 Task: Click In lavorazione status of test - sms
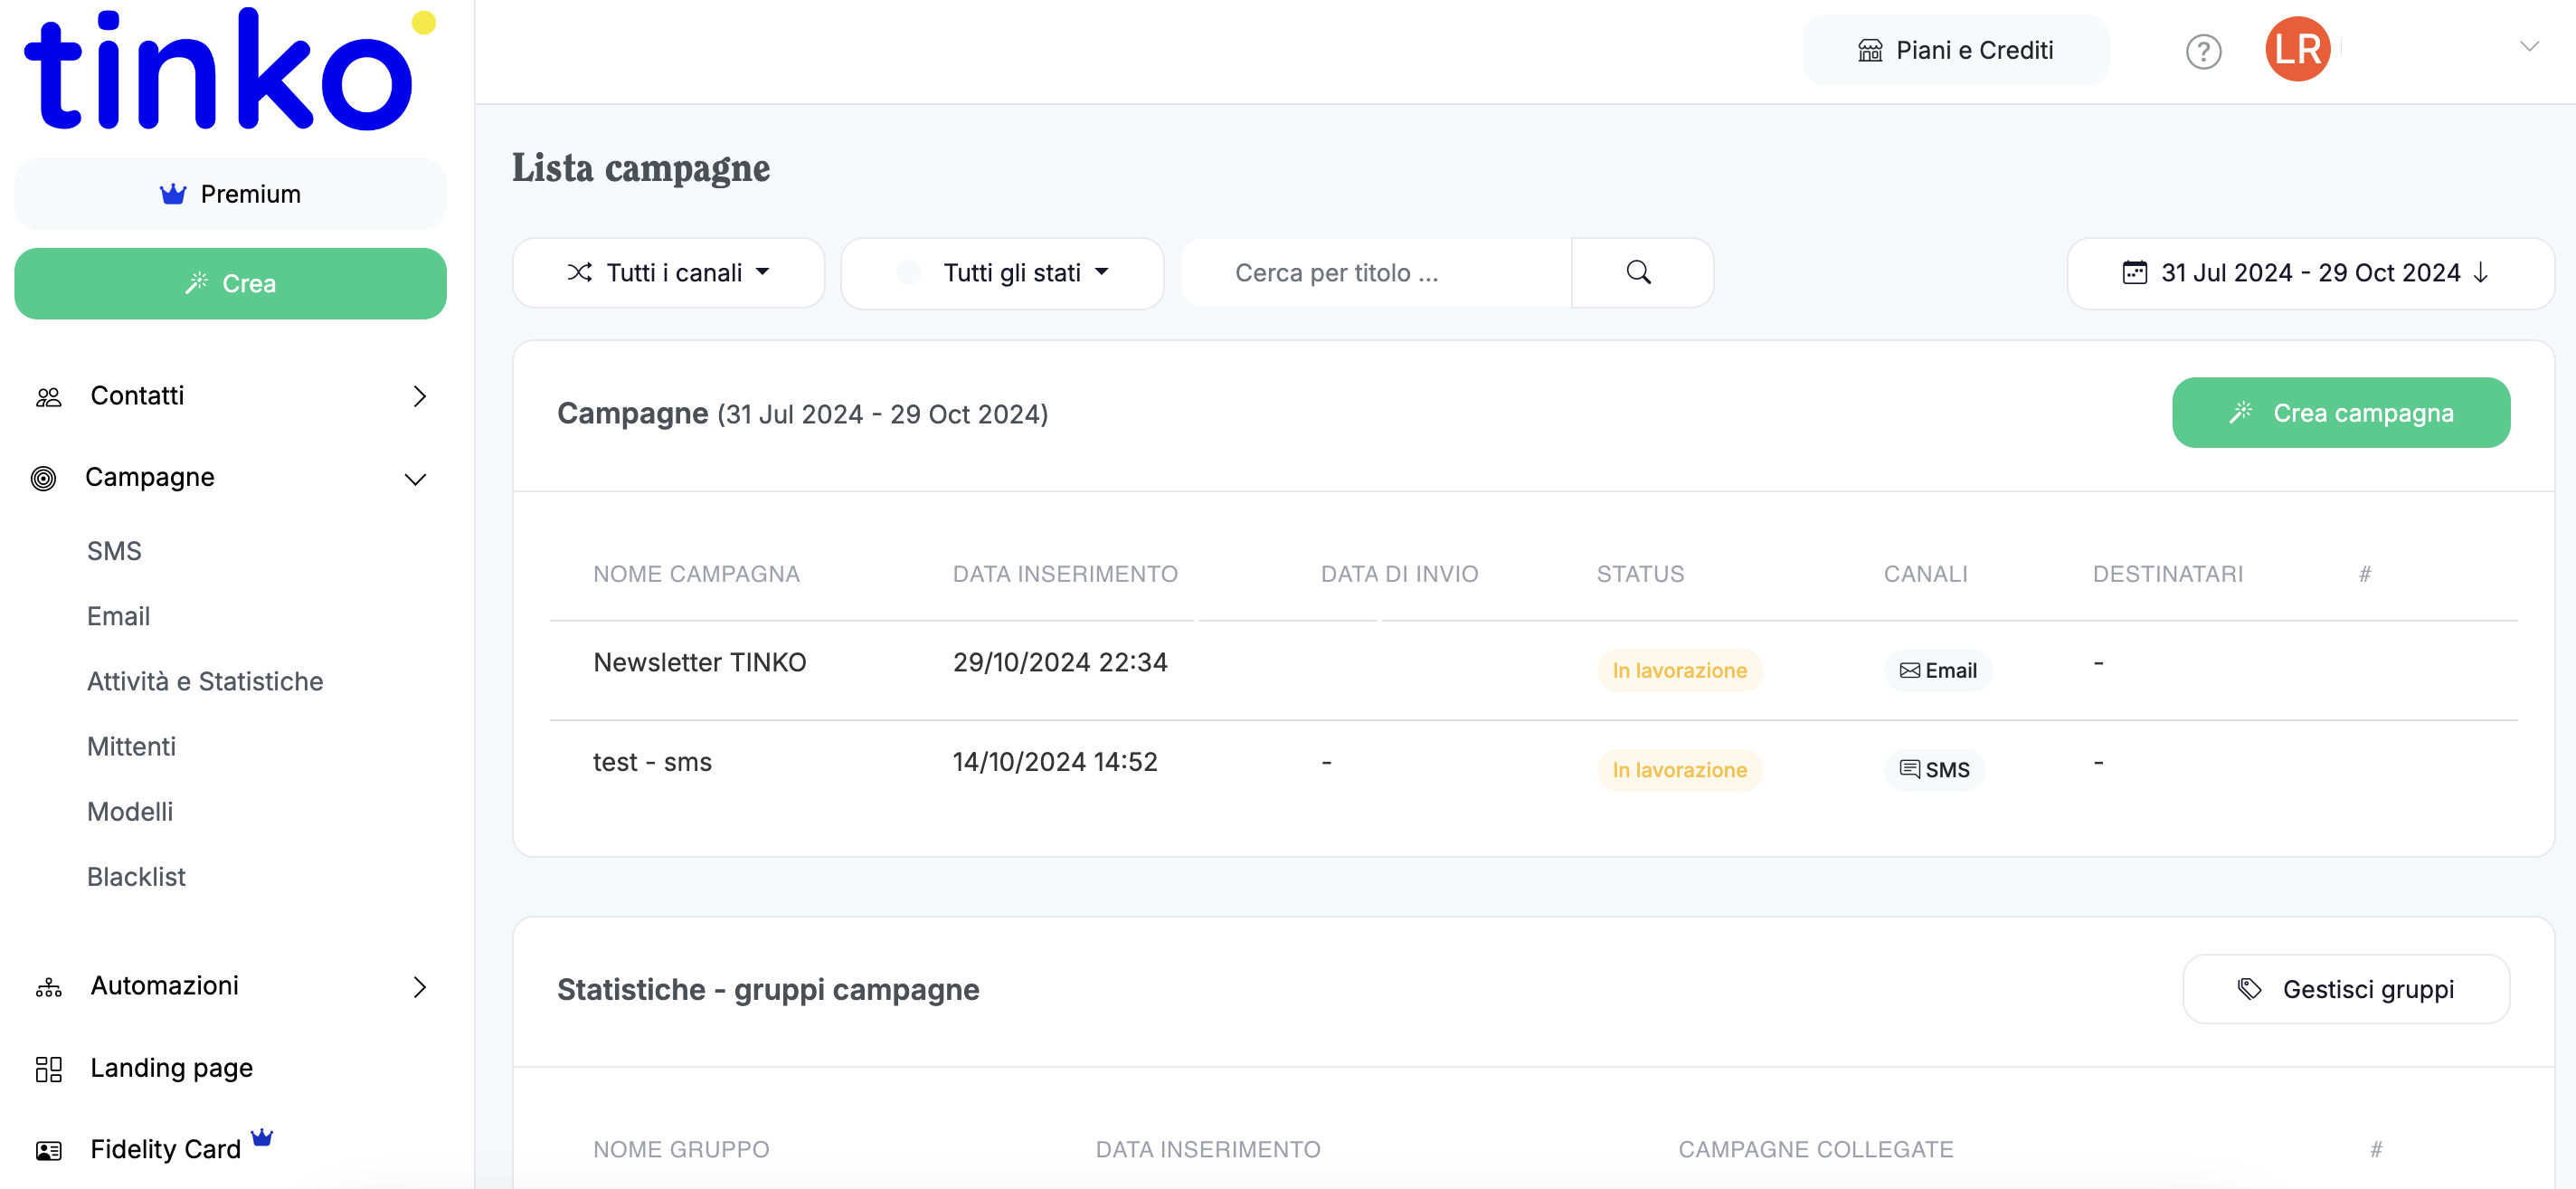(1679, 769)
